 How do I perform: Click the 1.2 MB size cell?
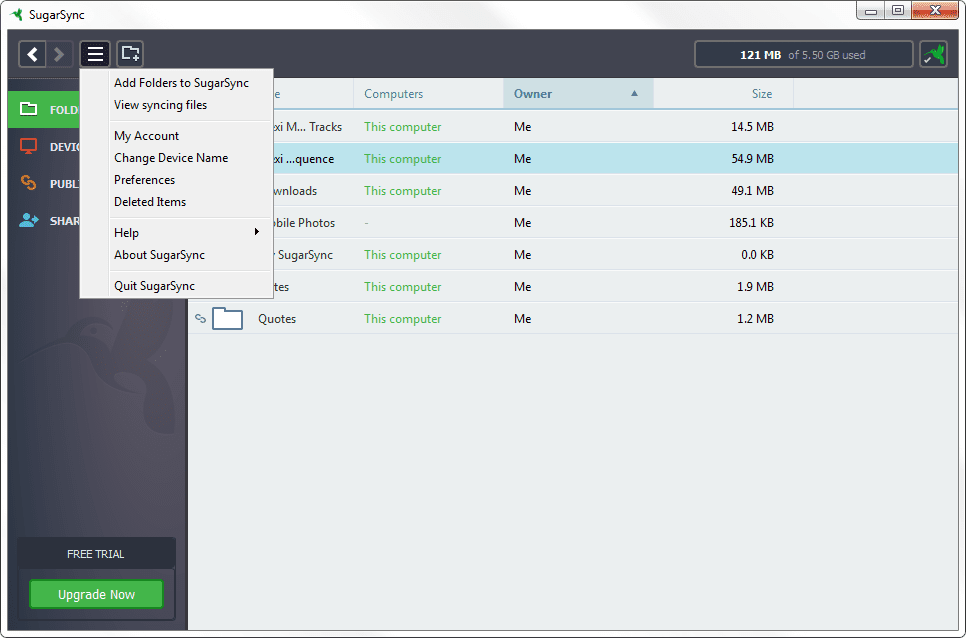(x=755, y=319)
